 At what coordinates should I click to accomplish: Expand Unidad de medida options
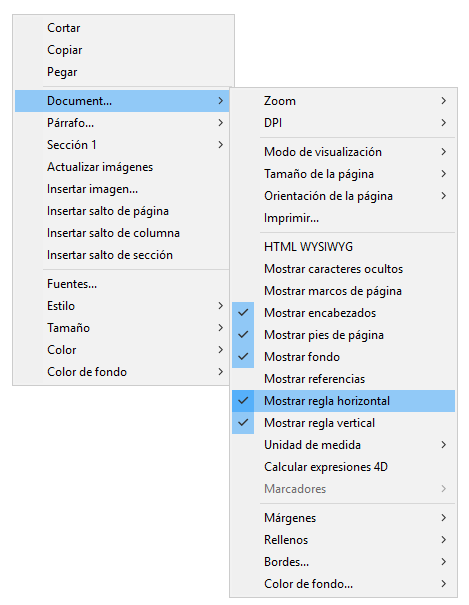[x=343, y=445]
